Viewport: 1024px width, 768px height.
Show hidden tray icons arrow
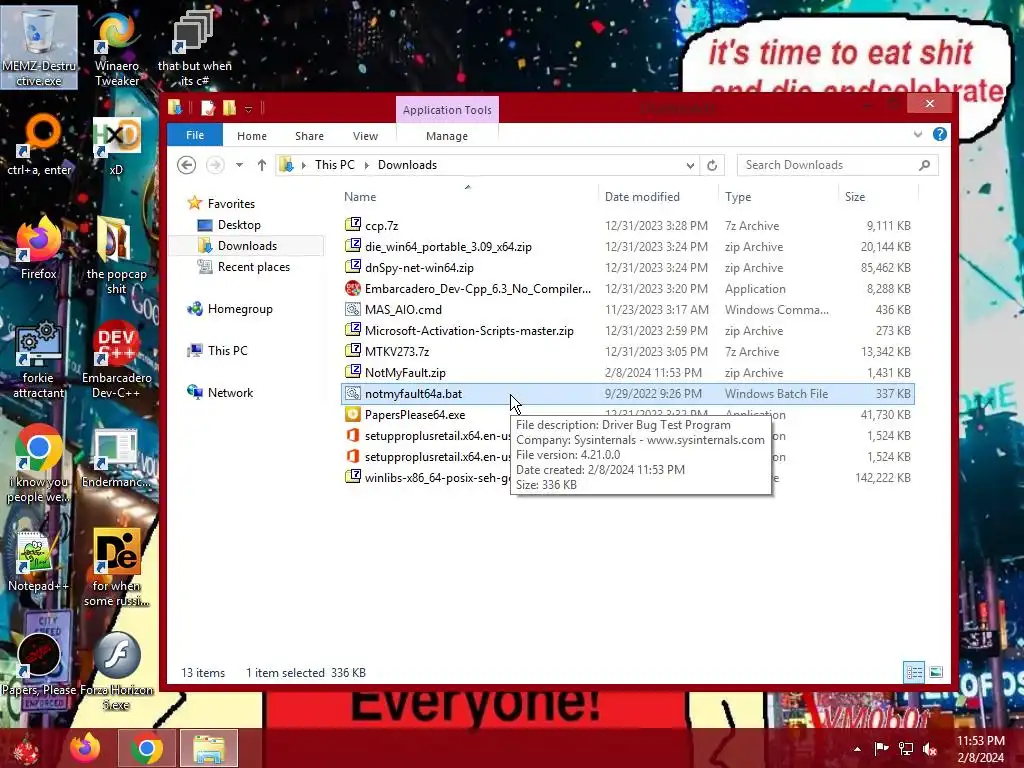pyautogui.click(x=857, y=749)
